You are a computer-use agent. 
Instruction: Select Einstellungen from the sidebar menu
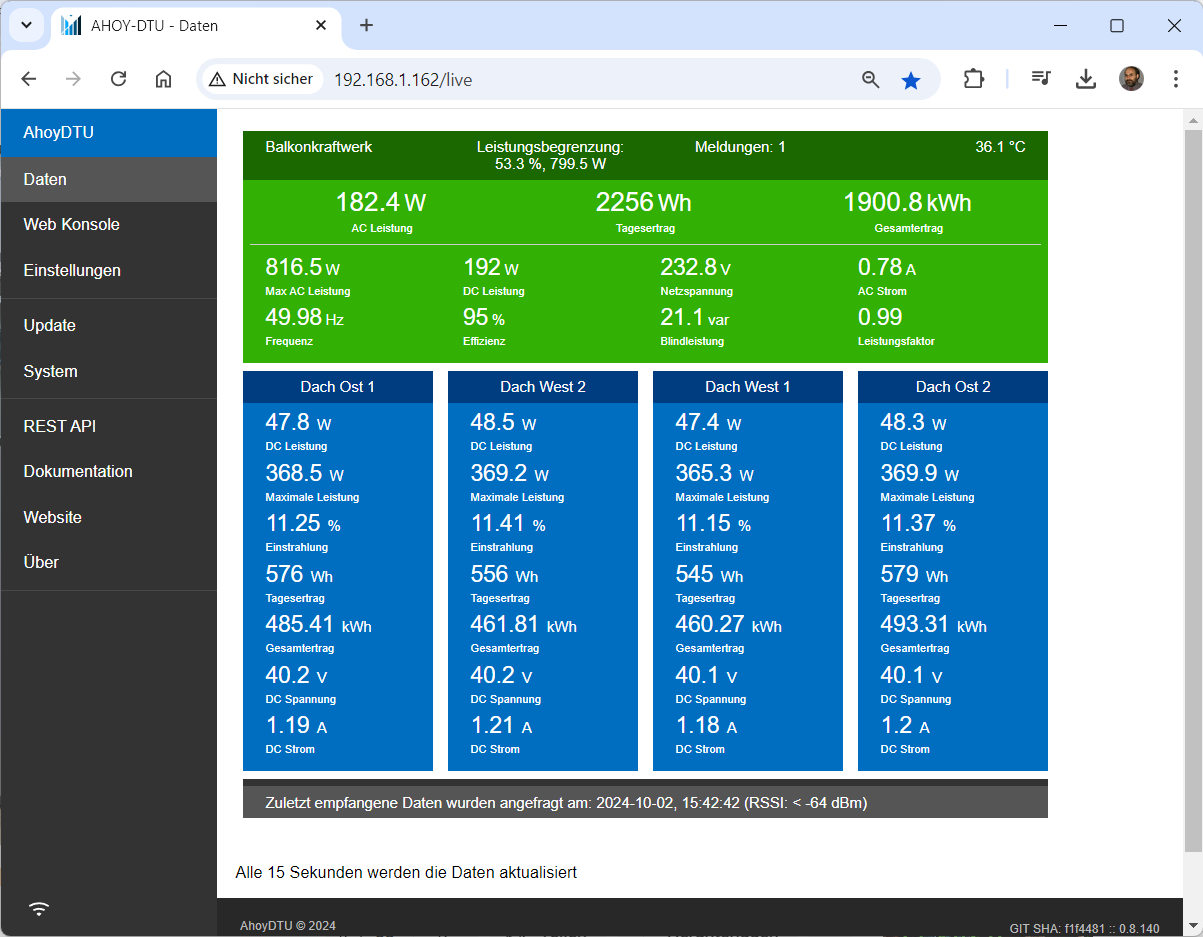click(72, 270)
